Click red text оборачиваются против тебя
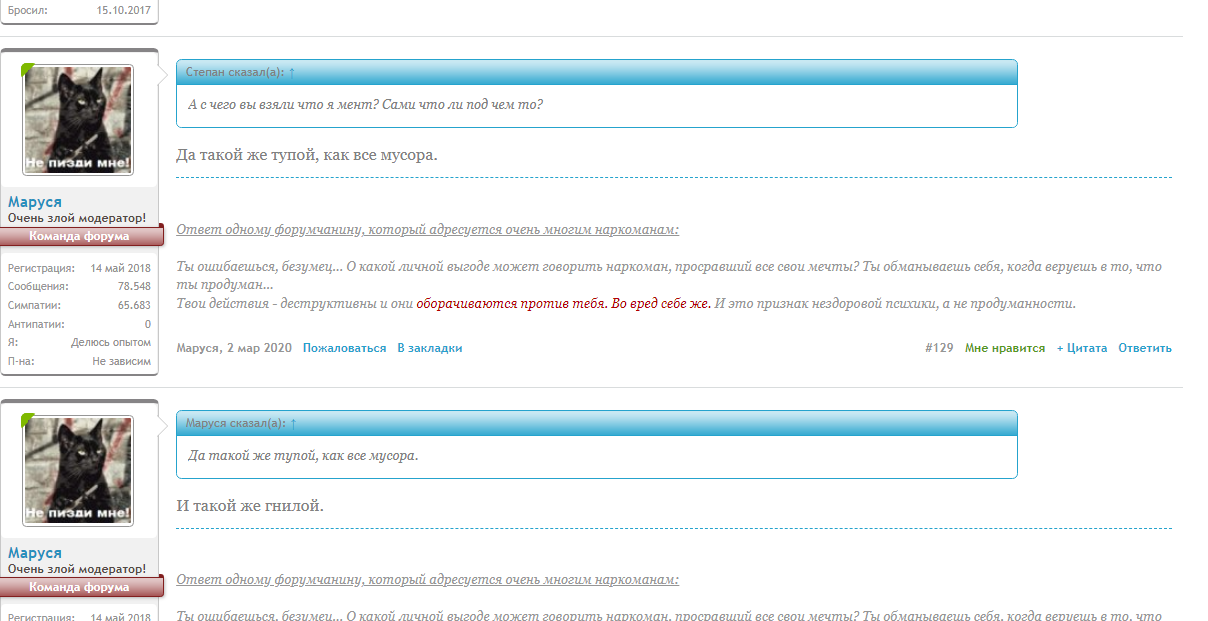 point(510,302)
